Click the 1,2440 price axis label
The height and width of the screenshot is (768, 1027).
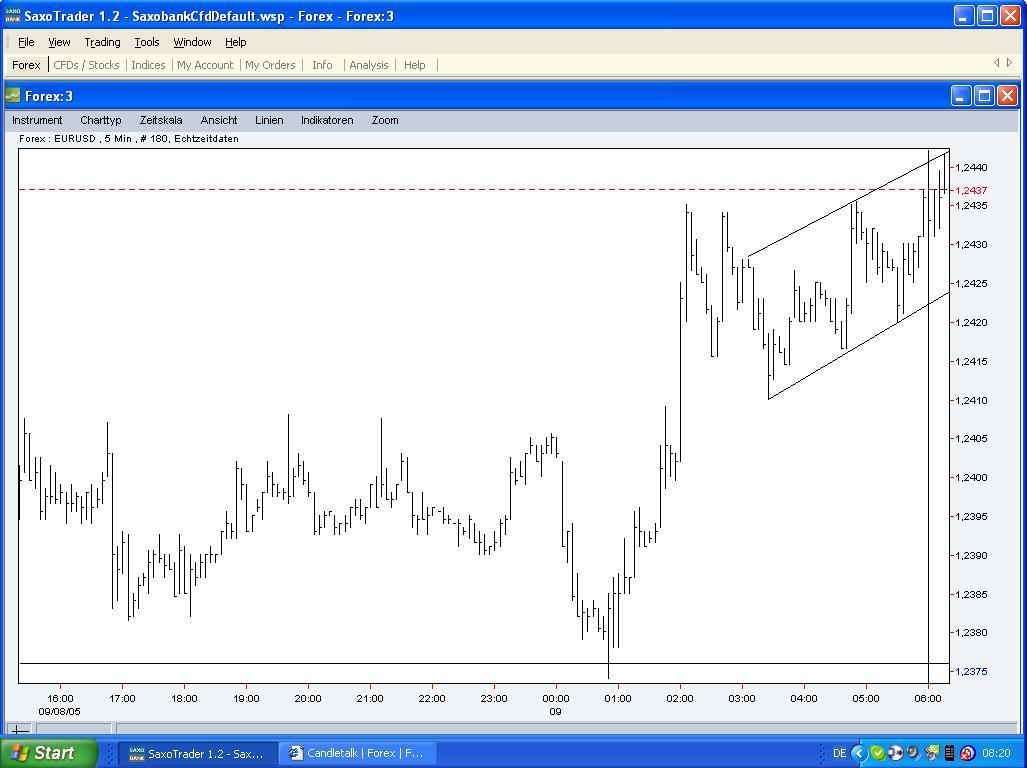[x=971, y=168]
